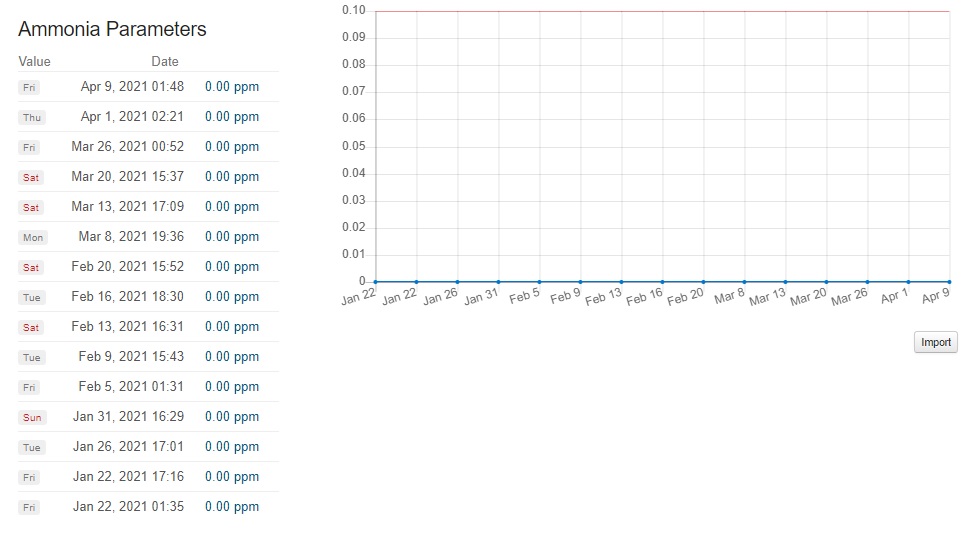Select the date text Mar 26, 2021 00:52

(128, 146)
